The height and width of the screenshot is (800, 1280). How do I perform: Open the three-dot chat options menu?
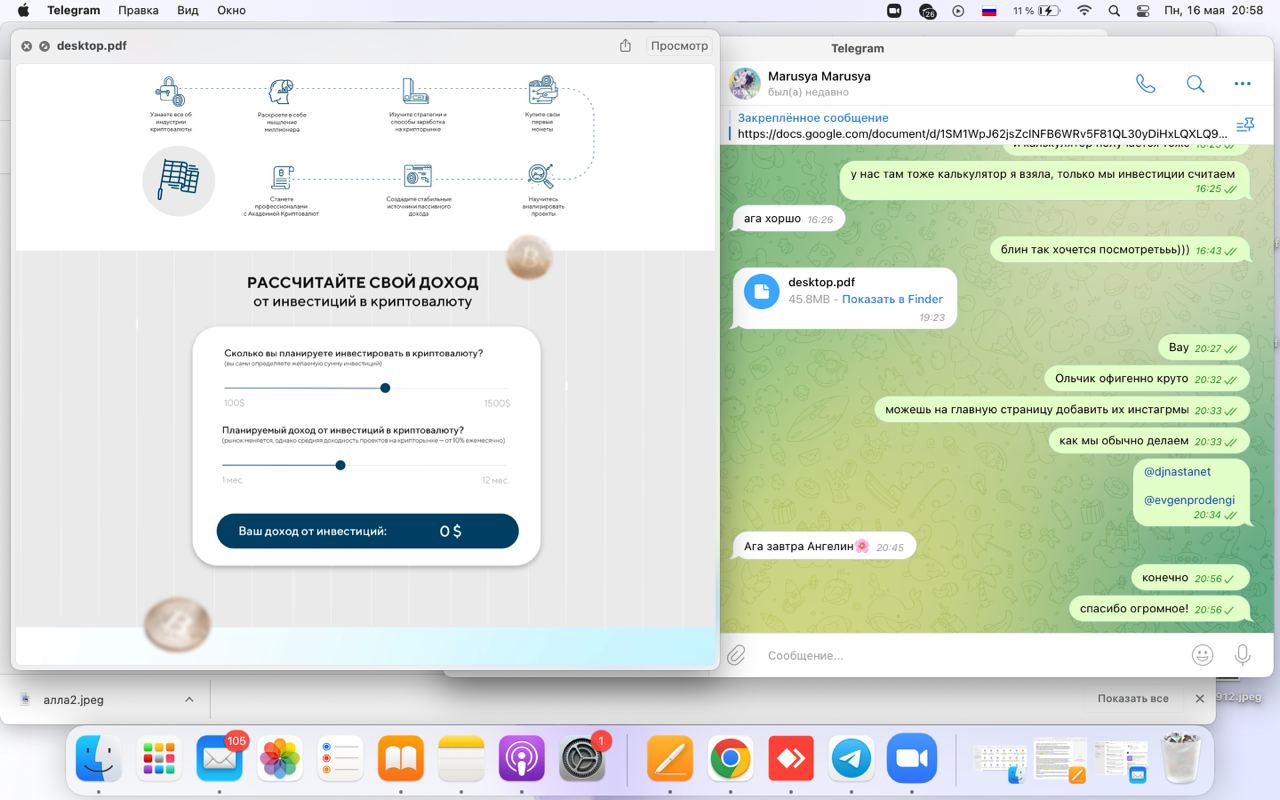click(x=1242, y=84)
